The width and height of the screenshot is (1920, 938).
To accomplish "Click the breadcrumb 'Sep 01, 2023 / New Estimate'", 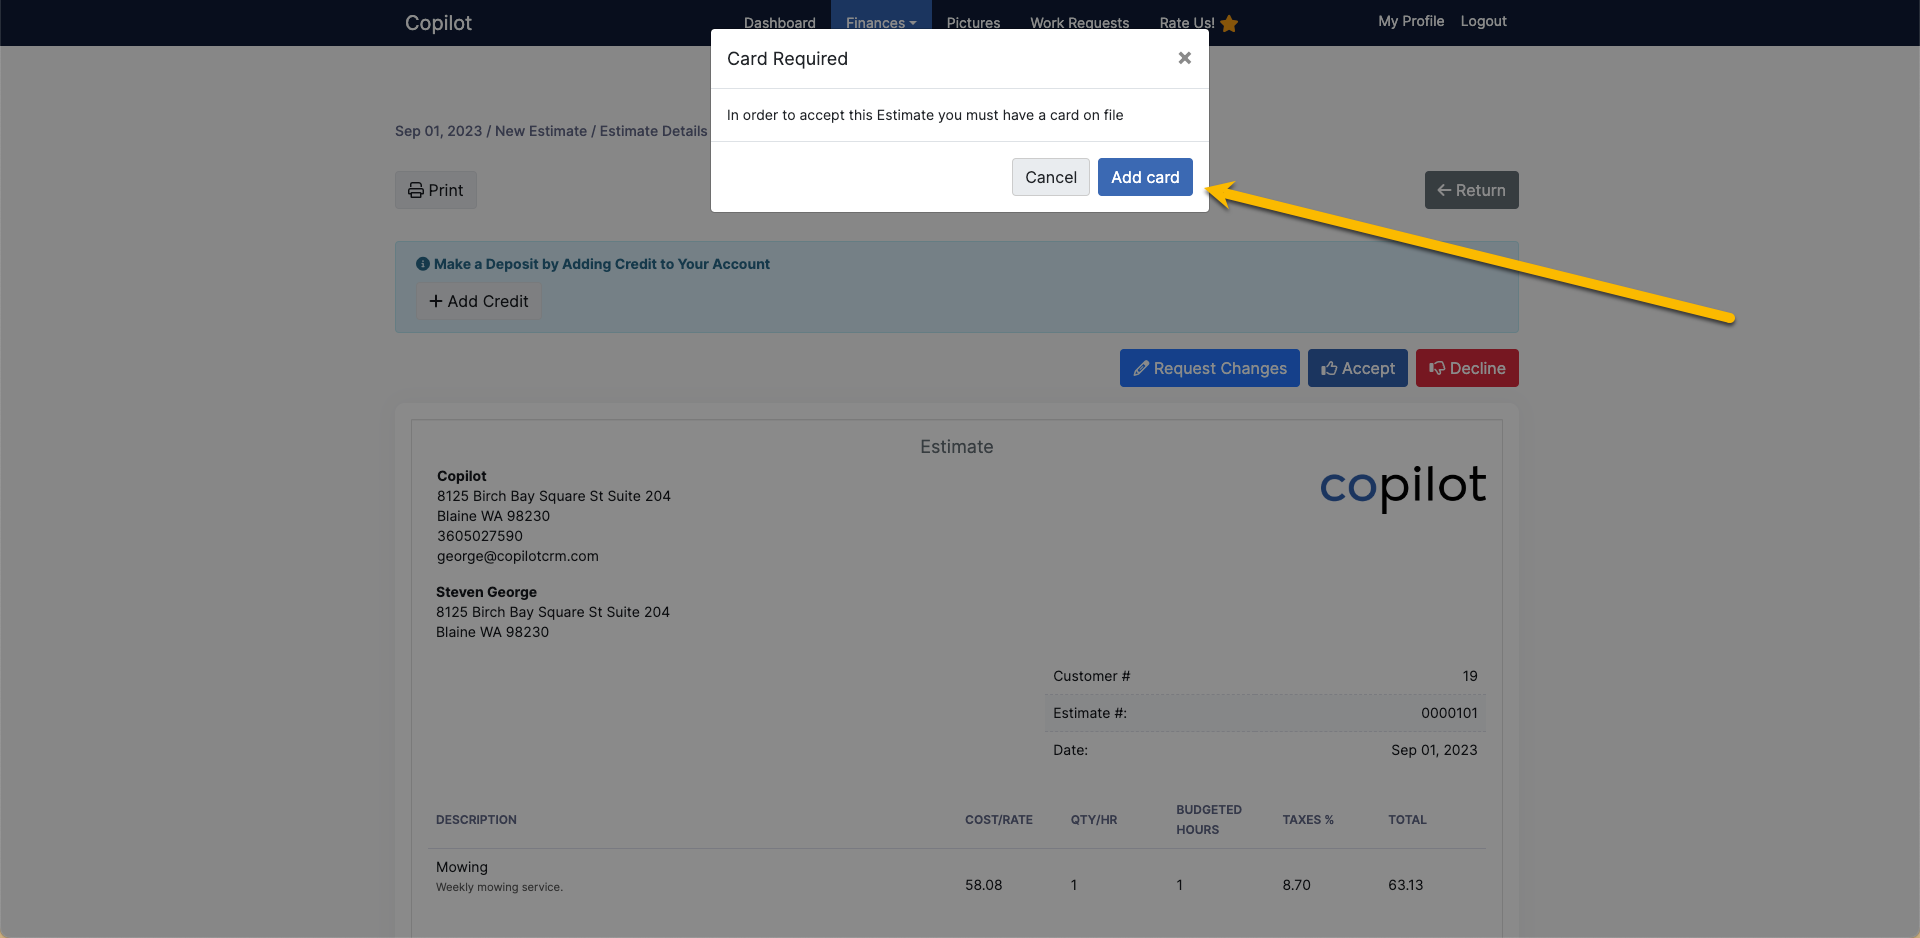I will (491, 131).
